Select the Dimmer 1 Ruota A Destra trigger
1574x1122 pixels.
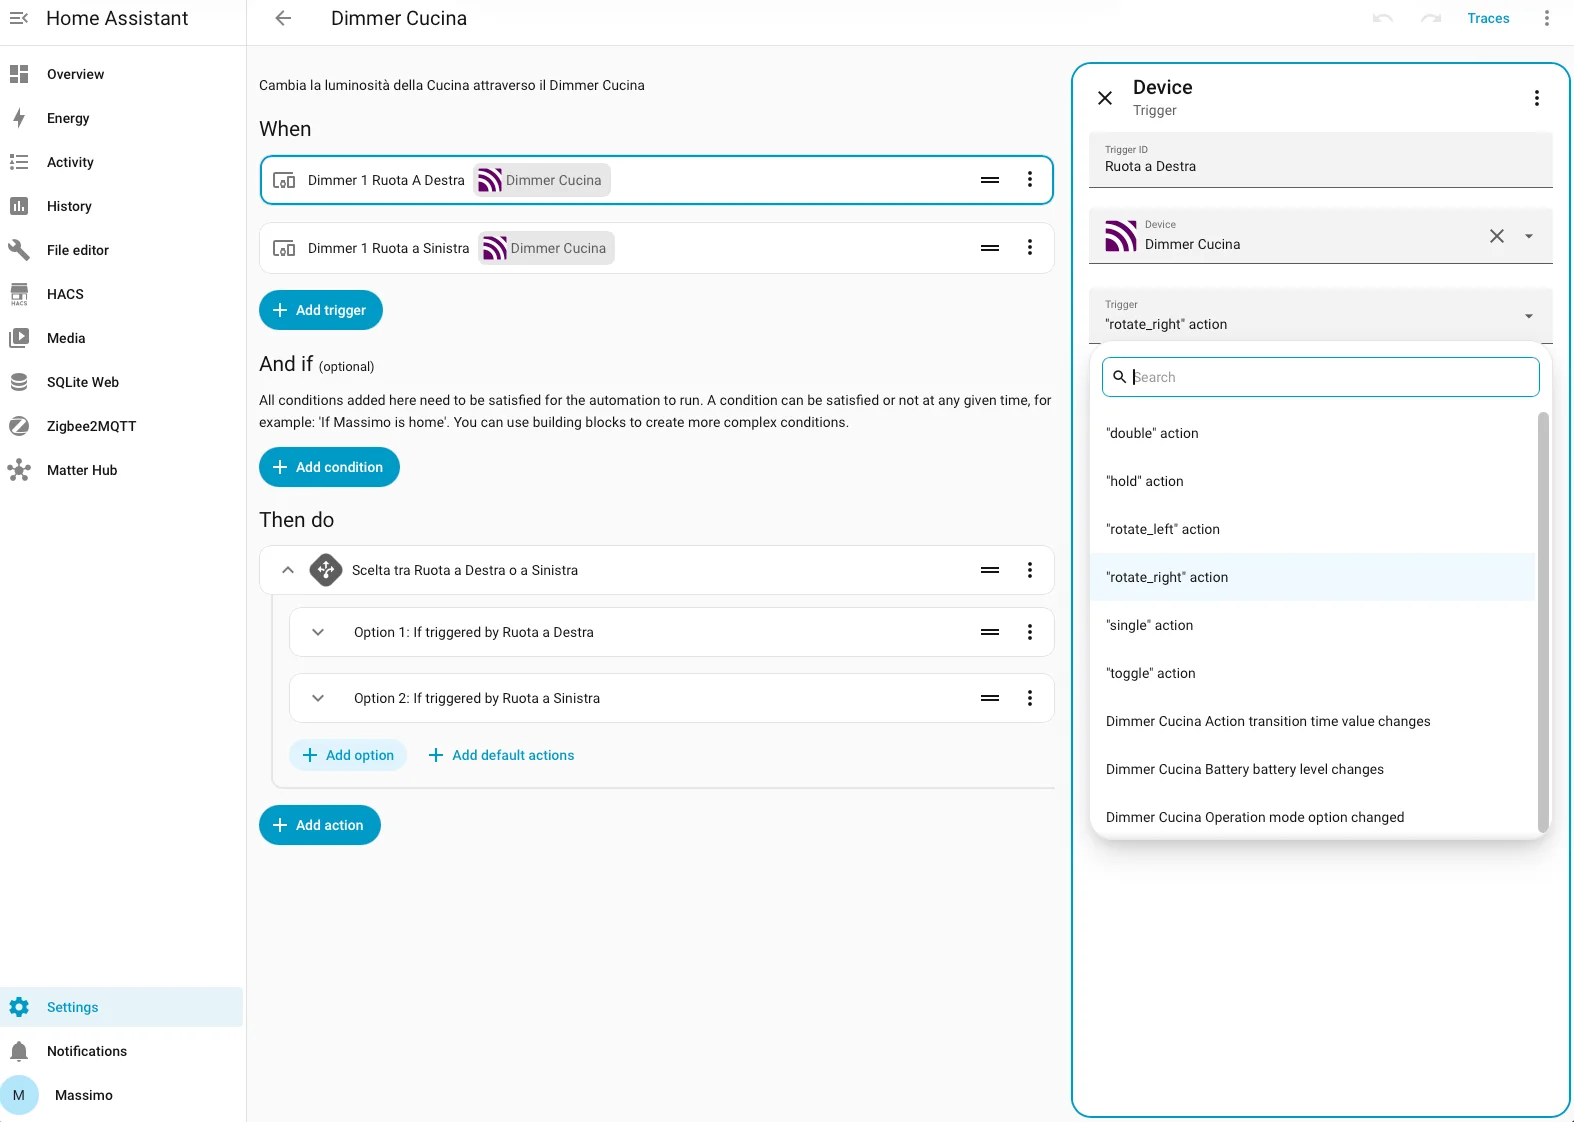pos(657,180)
